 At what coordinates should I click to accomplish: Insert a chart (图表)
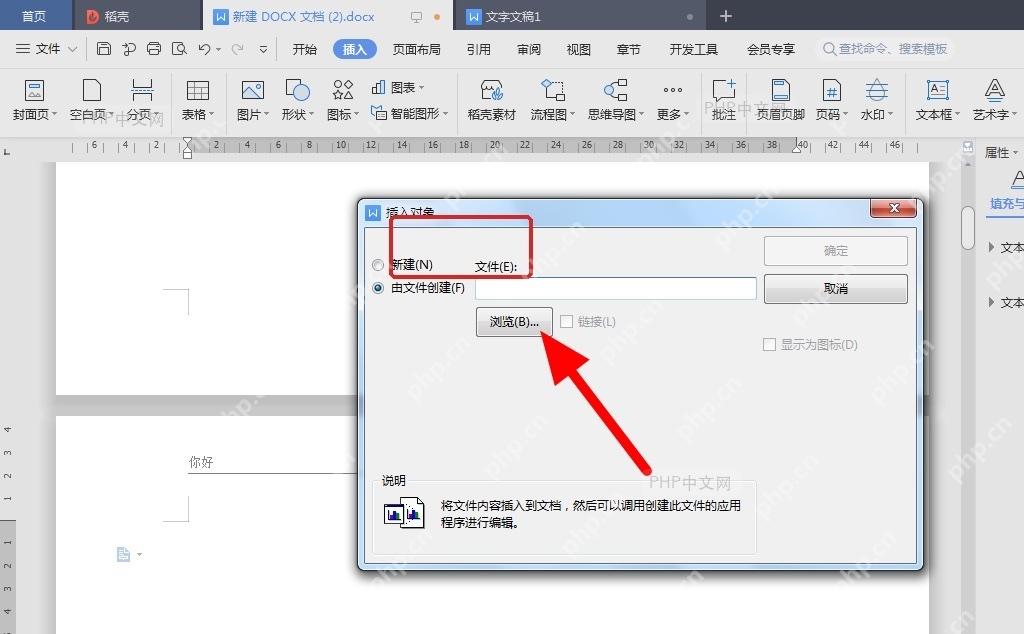point(398,87)
